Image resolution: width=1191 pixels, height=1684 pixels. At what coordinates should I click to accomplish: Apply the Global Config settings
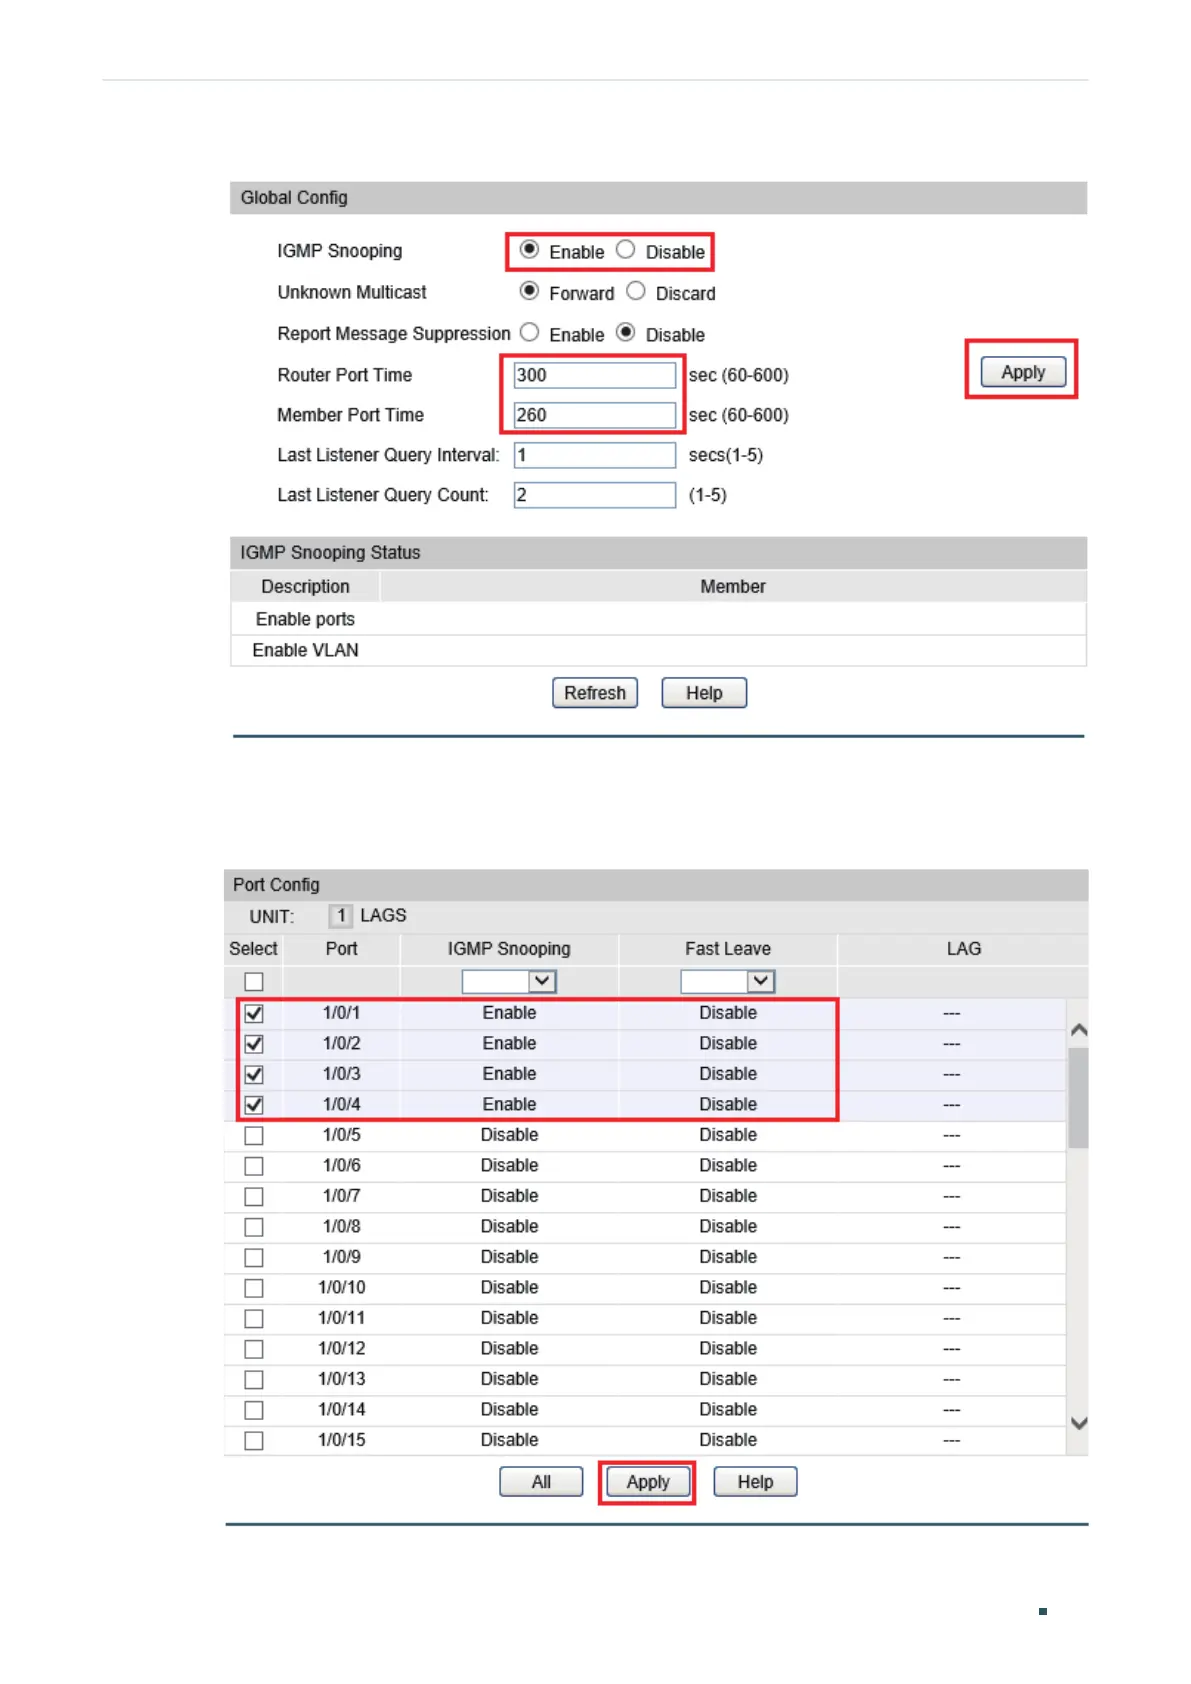1023,372
